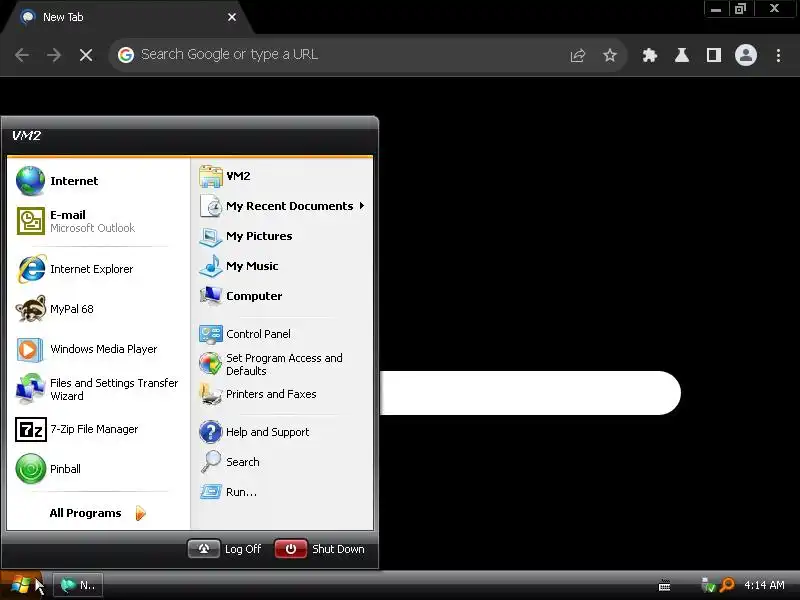The height and width of the screenshot is (600, 800).
Task: Open the browser three-dot menu
Action: 778,55
